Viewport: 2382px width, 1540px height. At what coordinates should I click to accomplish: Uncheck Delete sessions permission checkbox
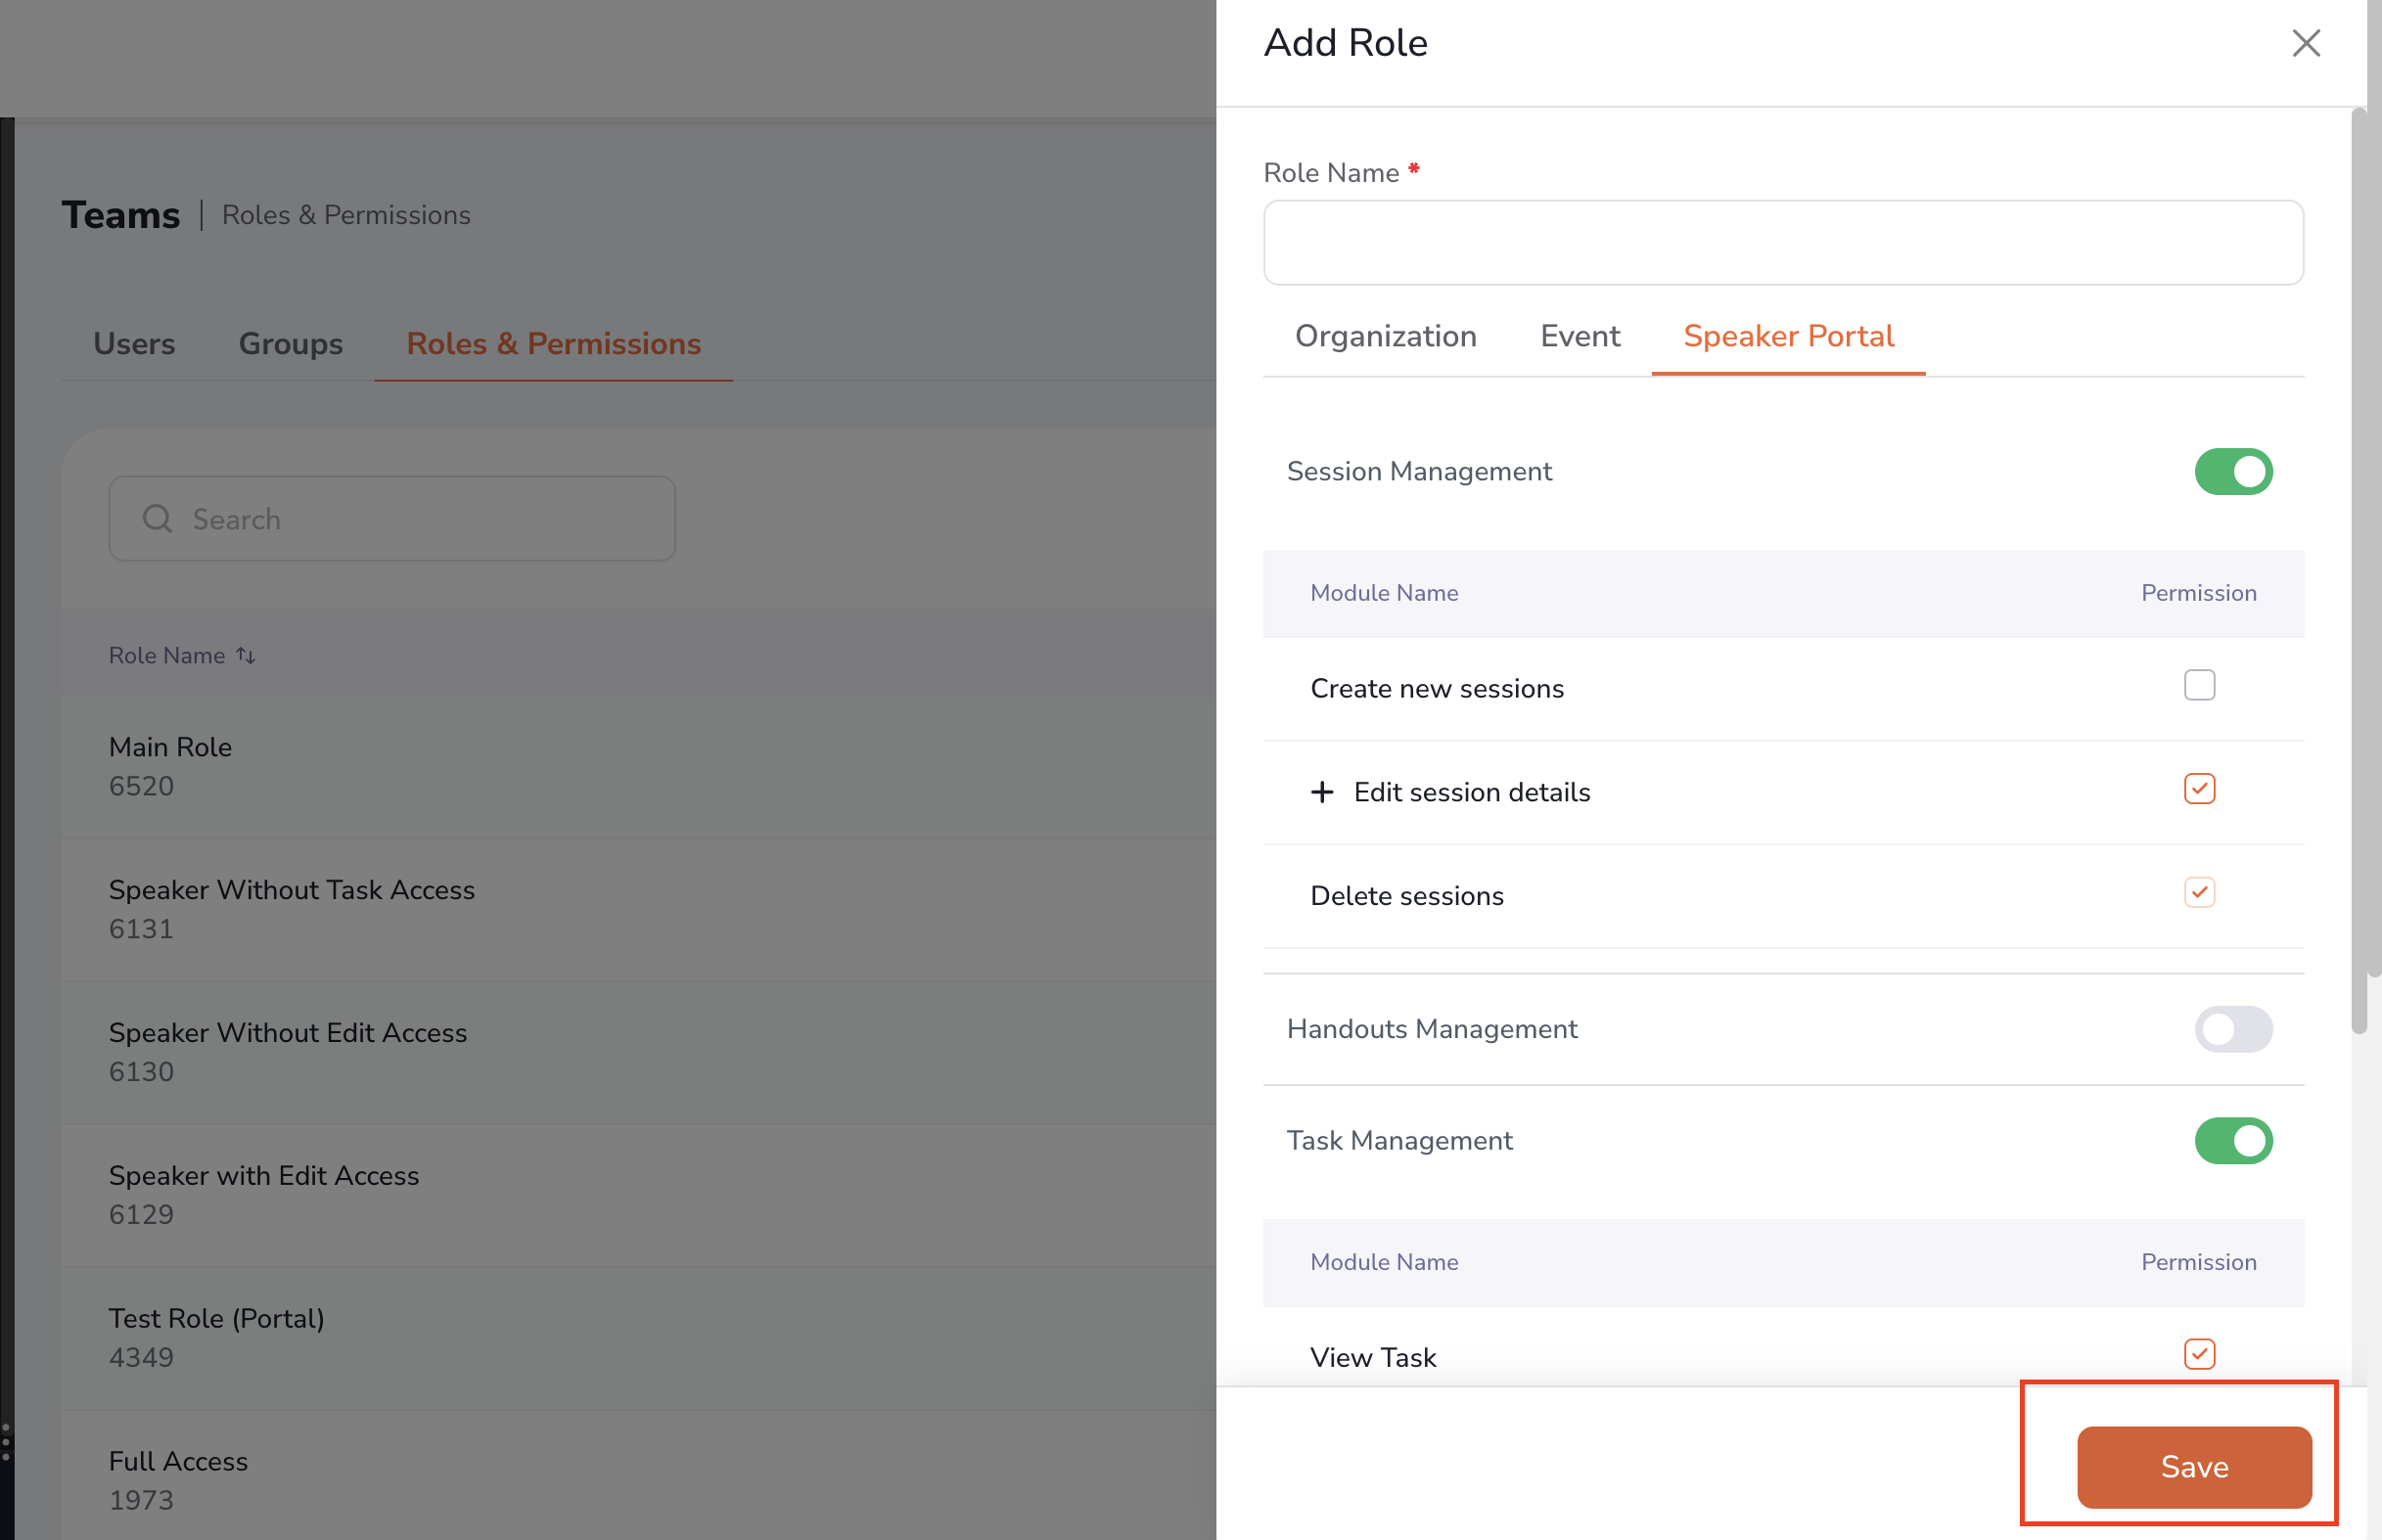point(2199,892)
